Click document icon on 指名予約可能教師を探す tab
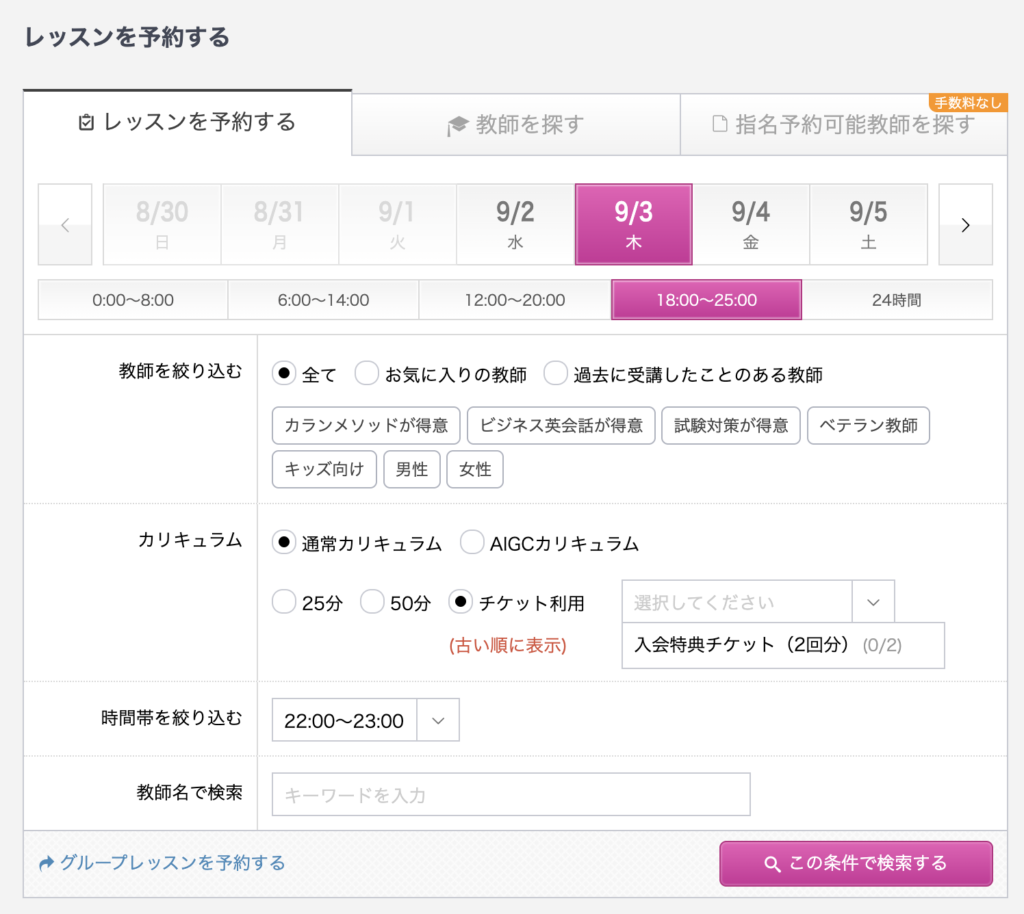 tap(720, 123)
